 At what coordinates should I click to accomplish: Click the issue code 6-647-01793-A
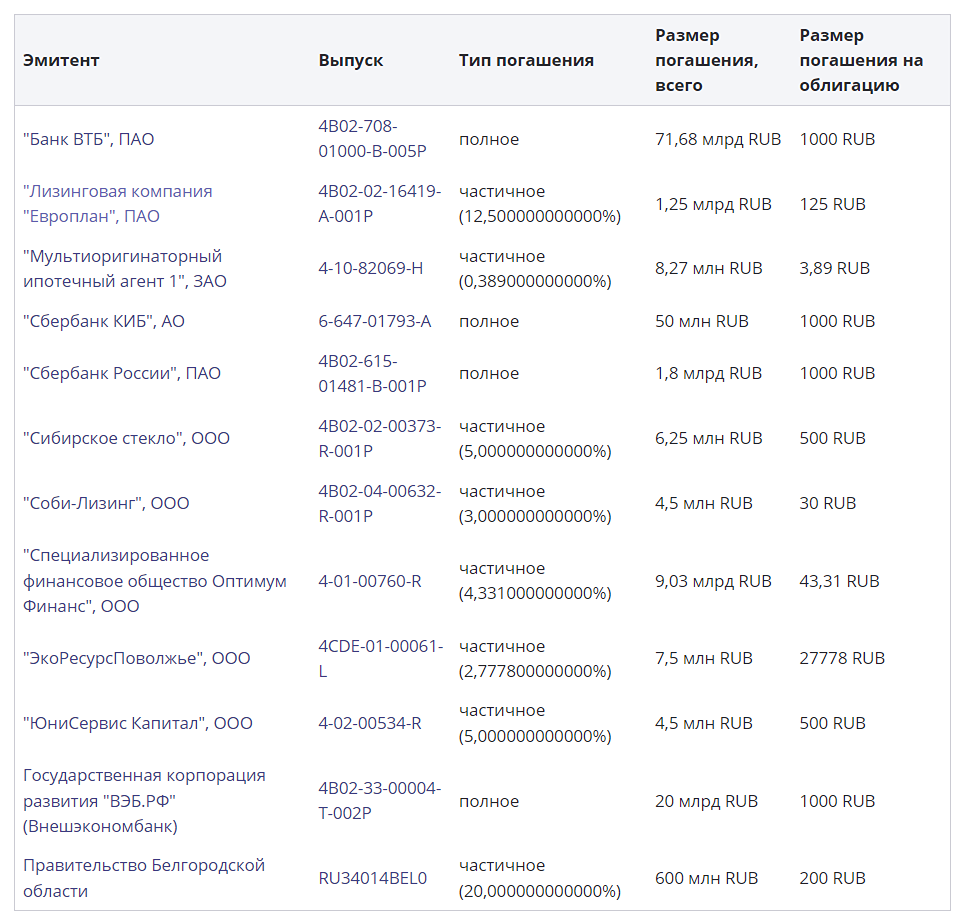pyautogui.click(x=375, y=321)
